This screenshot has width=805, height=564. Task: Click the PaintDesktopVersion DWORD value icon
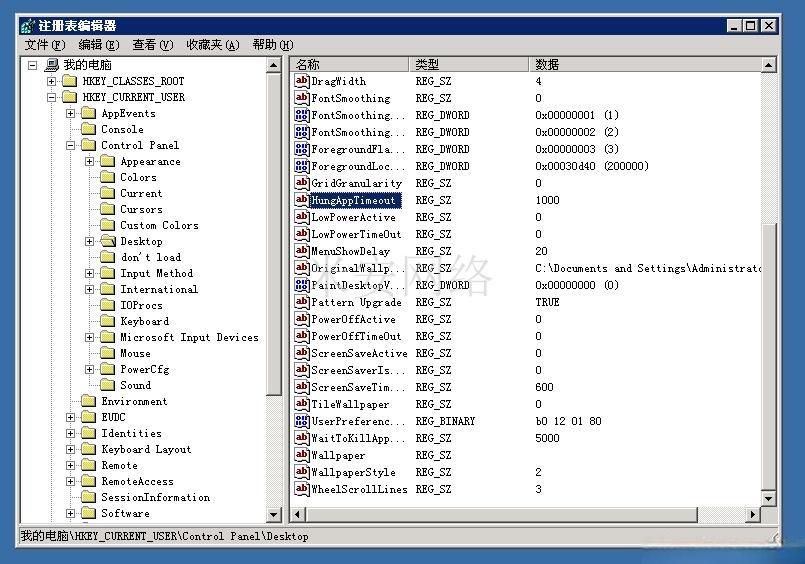pos(302,285)
